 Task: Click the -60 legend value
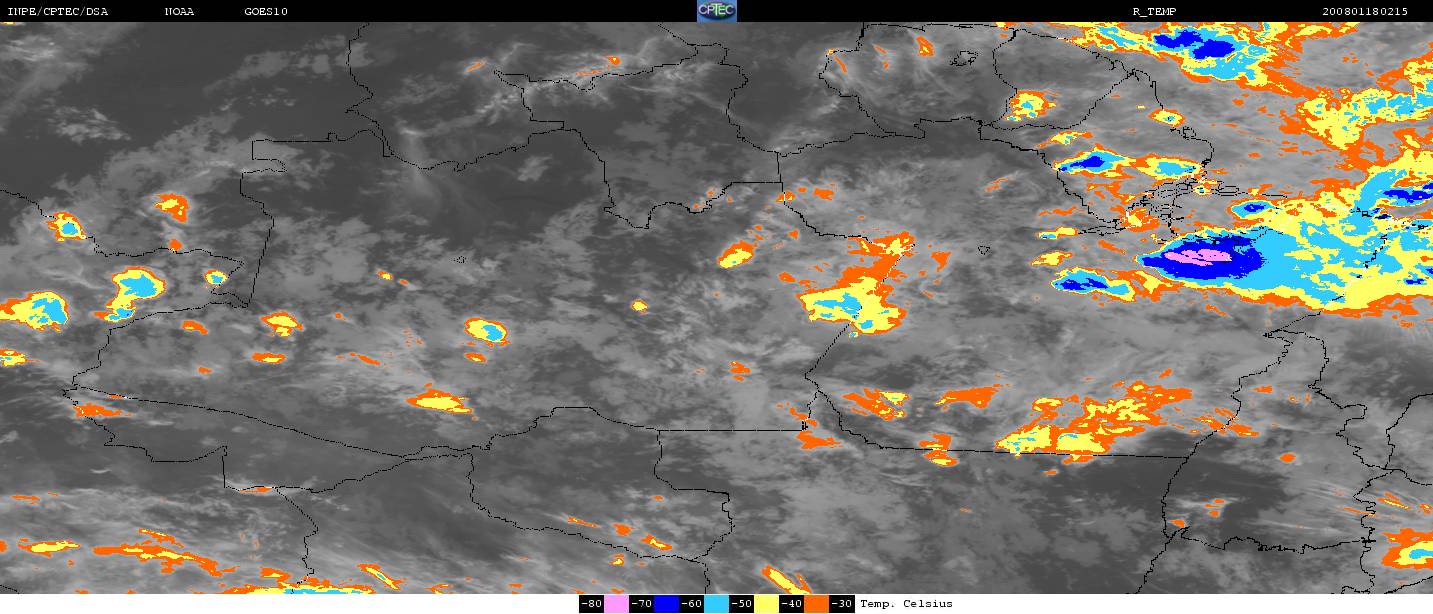(x=691, y=604)
